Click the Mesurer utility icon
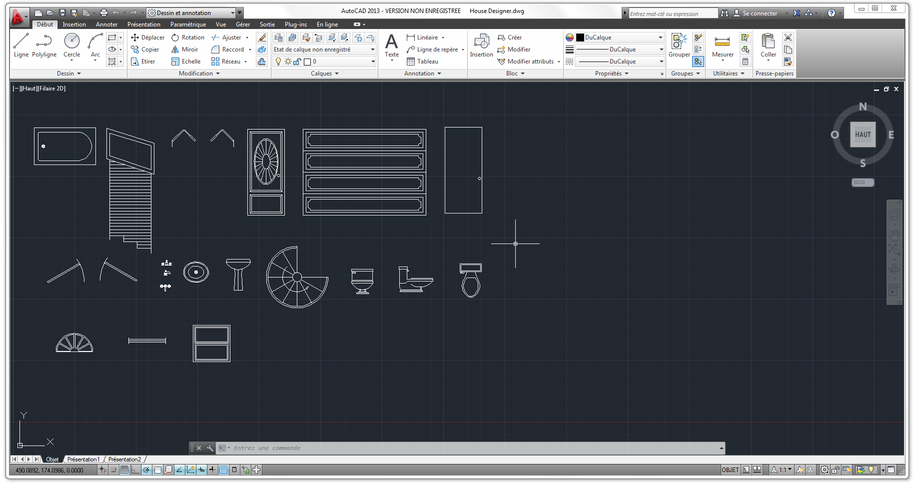This screenshot has height=483, width=915. pos(722,44)
